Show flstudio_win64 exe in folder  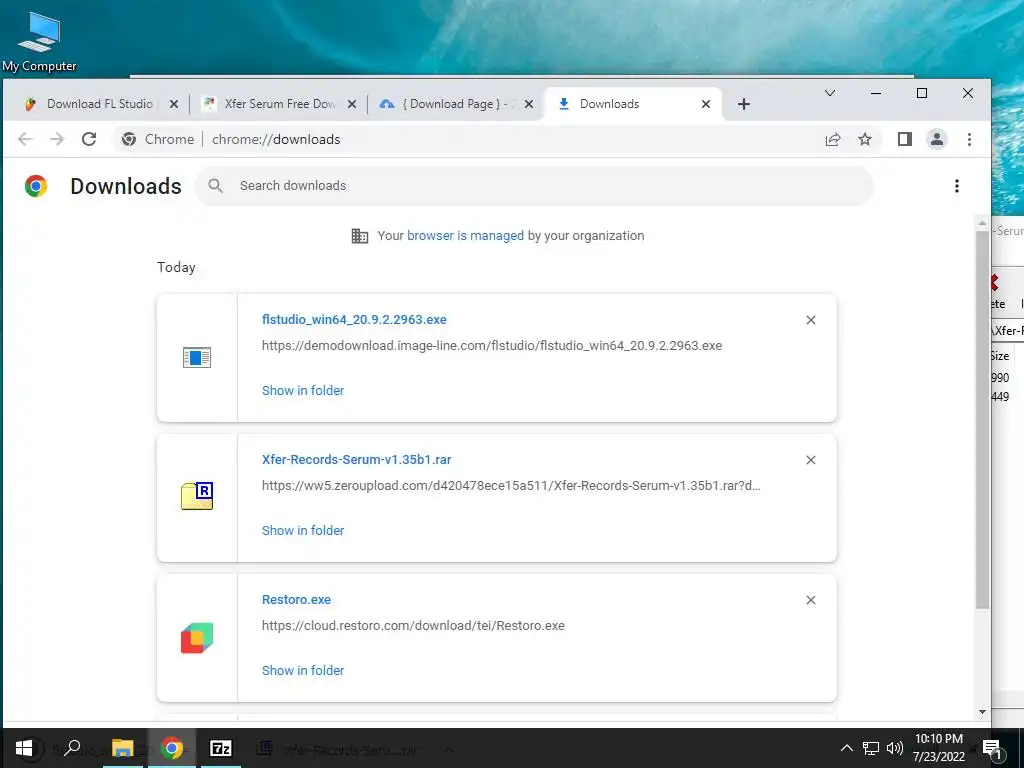[x=303, y=391]
